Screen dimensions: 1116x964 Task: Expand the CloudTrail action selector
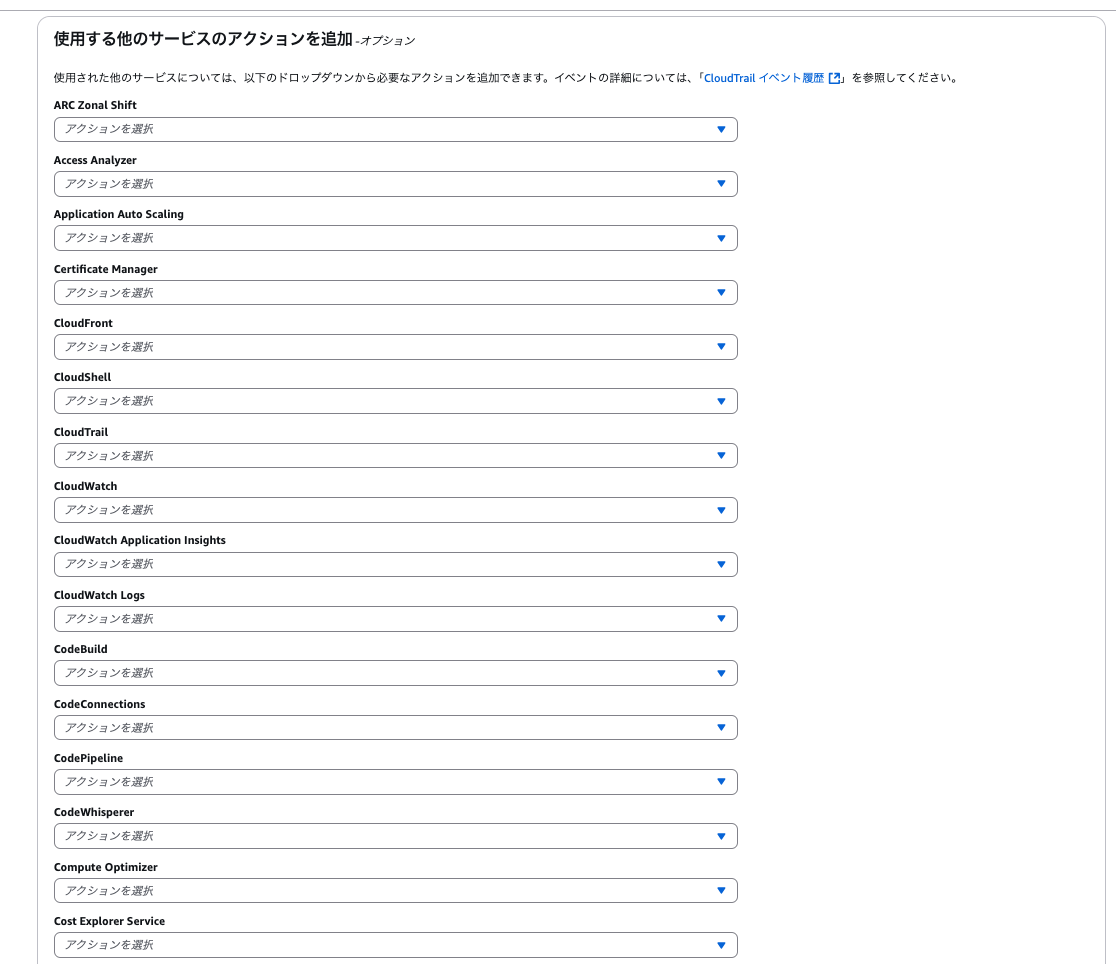pyautogui.click(x=395, y=456)
